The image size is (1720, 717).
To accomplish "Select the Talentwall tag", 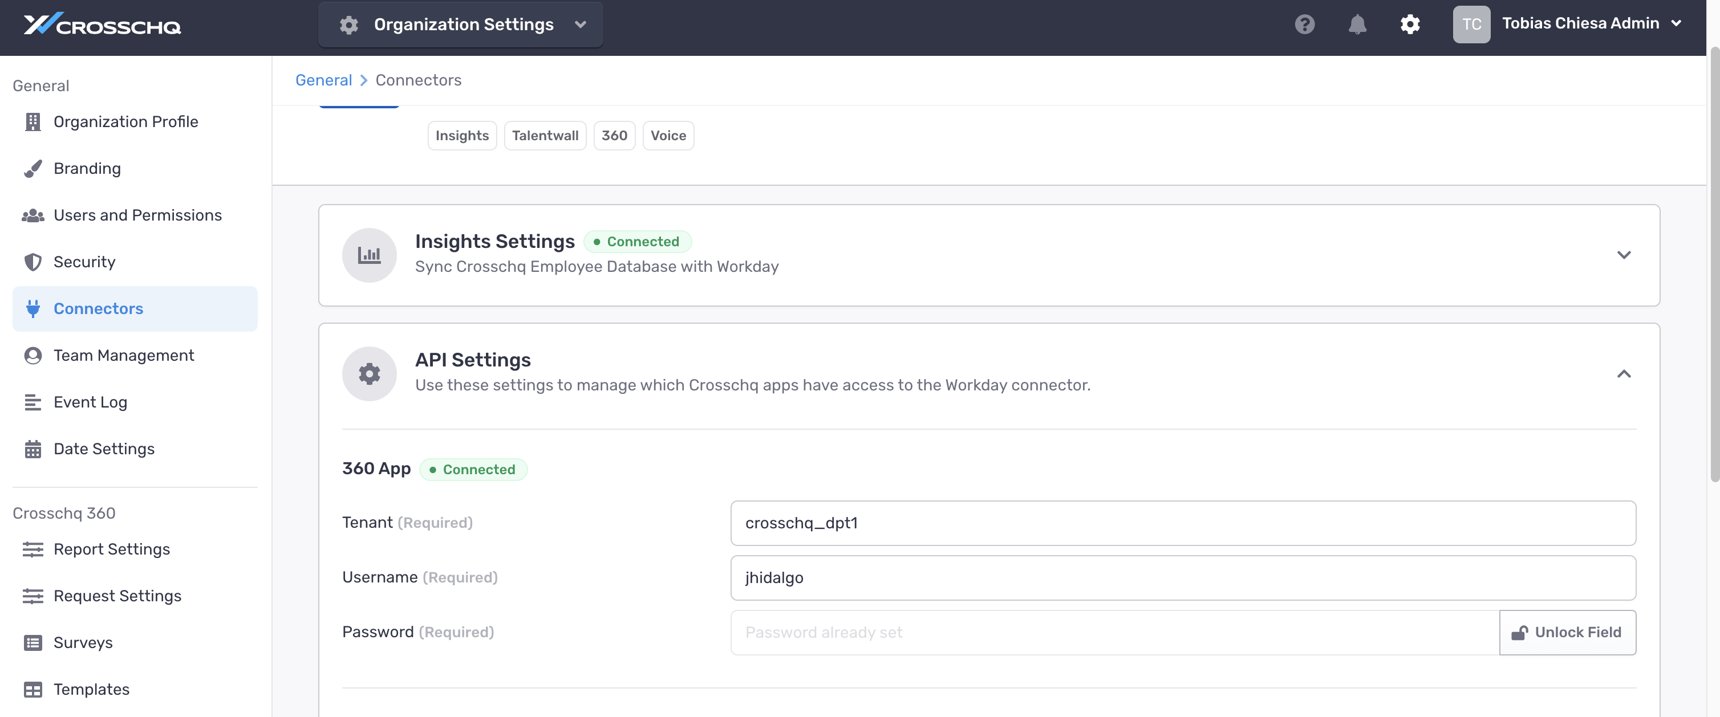I will [x=545, y=136].
